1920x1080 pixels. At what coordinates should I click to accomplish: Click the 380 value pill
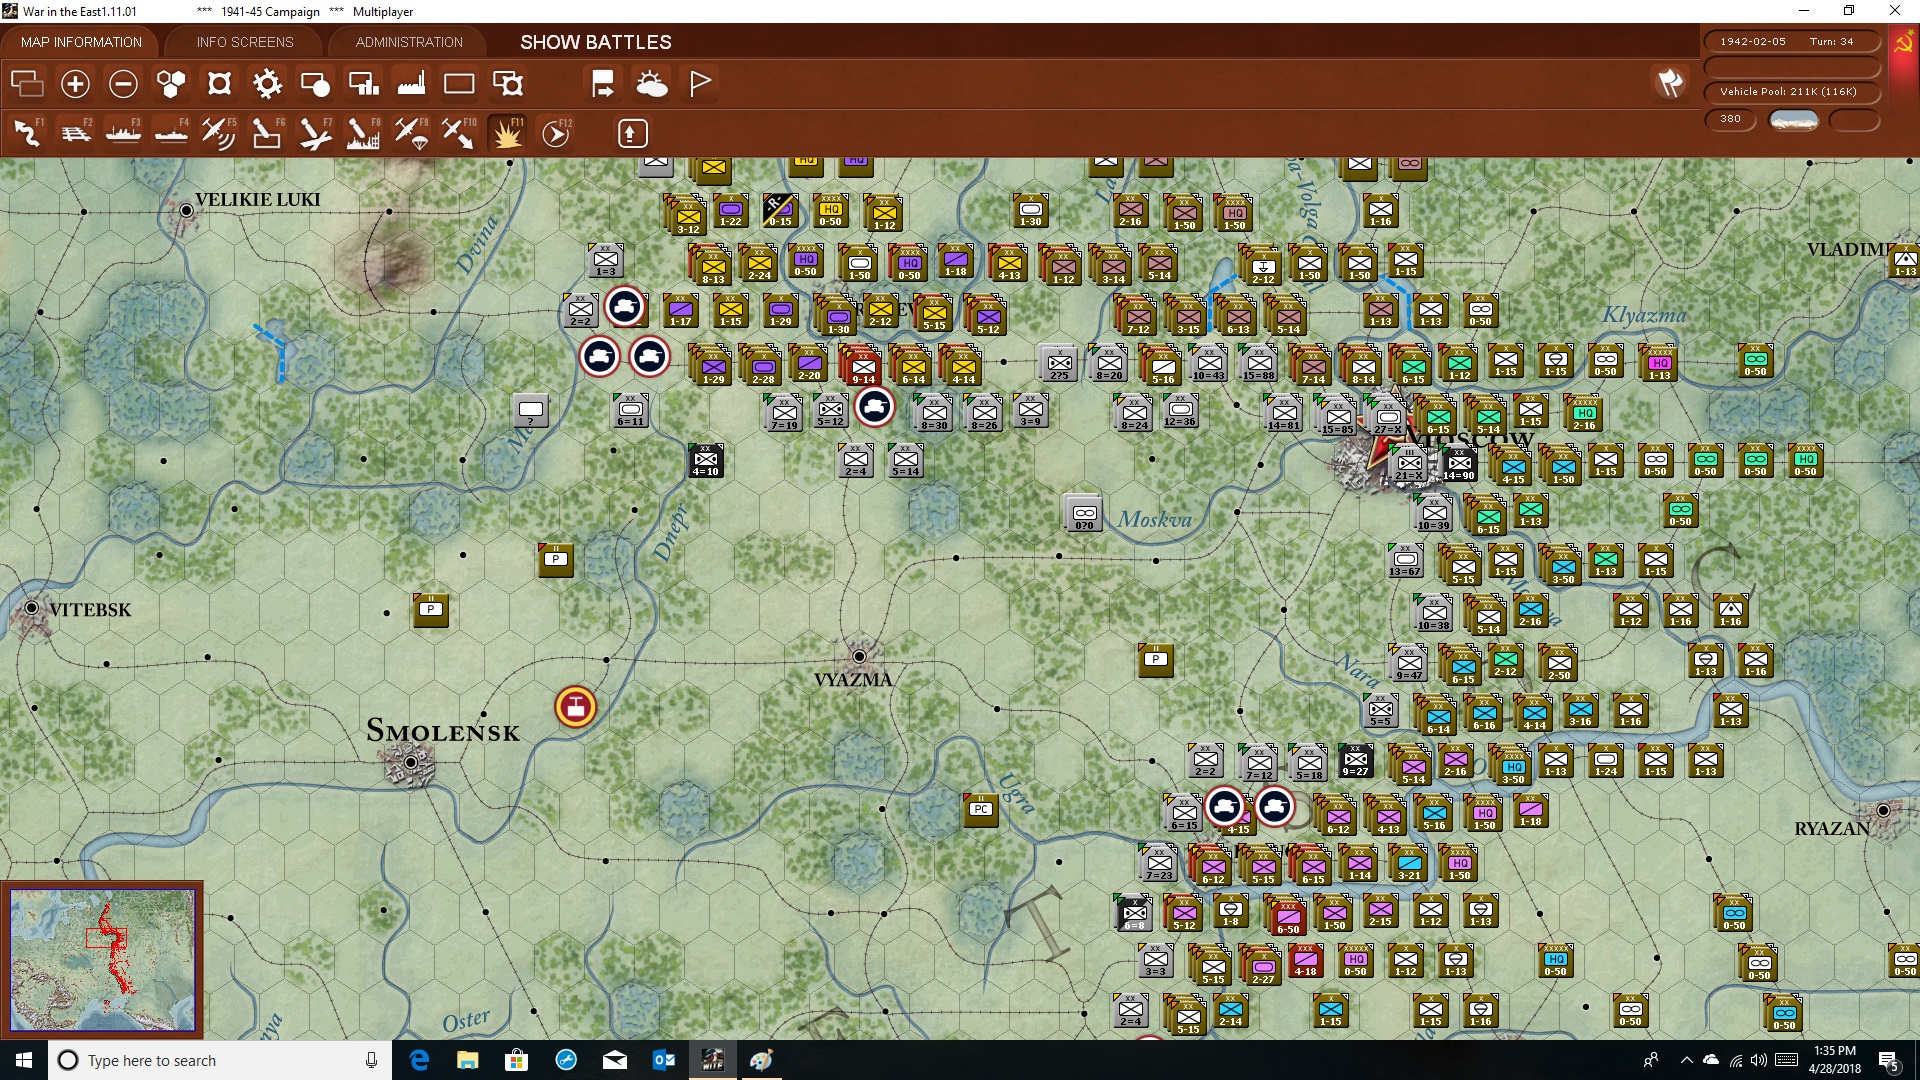click(1730, 119)
